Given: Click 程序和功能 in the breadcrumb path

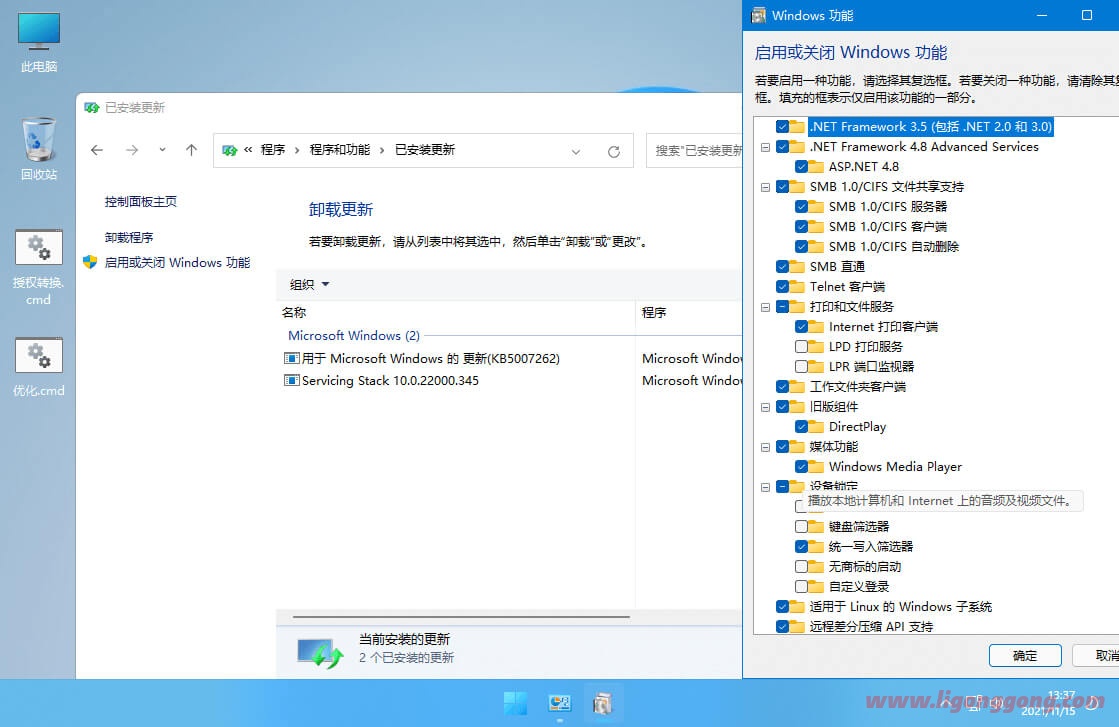Looking at the screenshot, I should pos(340,150).
